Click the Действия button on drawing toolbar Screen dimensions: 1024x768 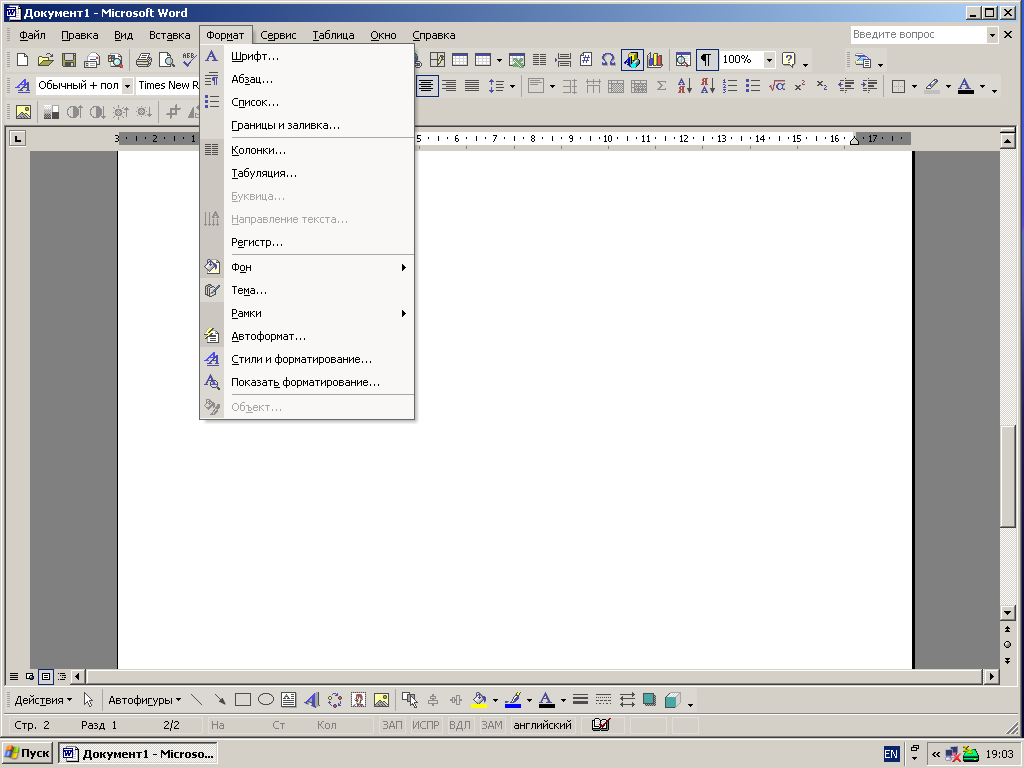[x=43, y=700]
